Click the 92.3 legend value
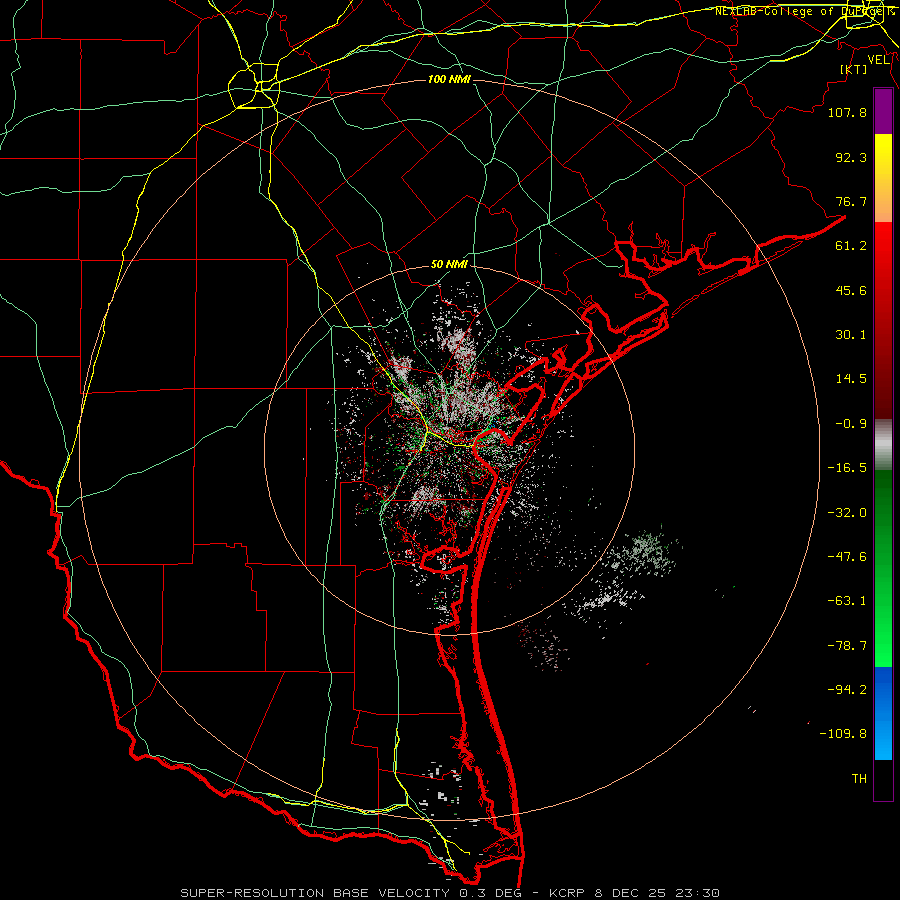This screenshot has width=900, height=900. click(x=851, y=157)
